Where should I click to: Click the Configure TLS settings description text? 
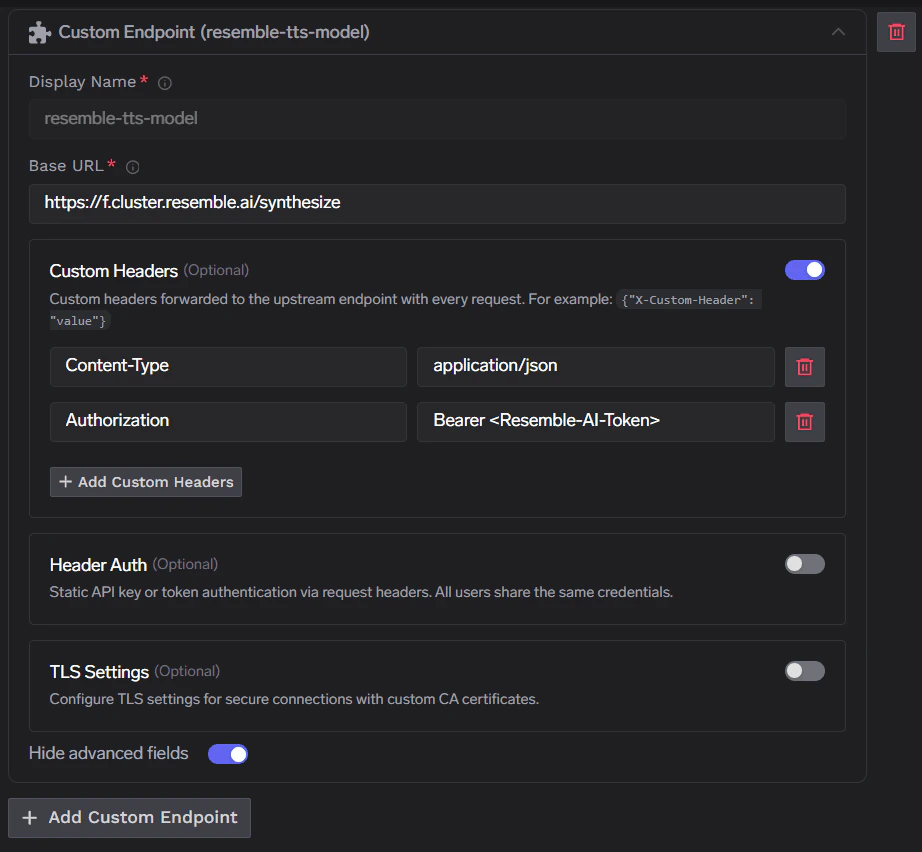[x=294, y=699]
